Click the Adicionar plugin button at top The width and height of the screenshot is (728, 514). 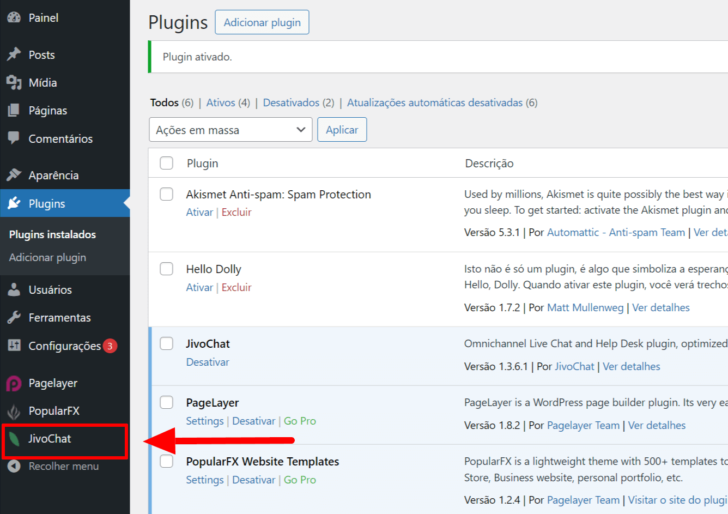point(262,22)
